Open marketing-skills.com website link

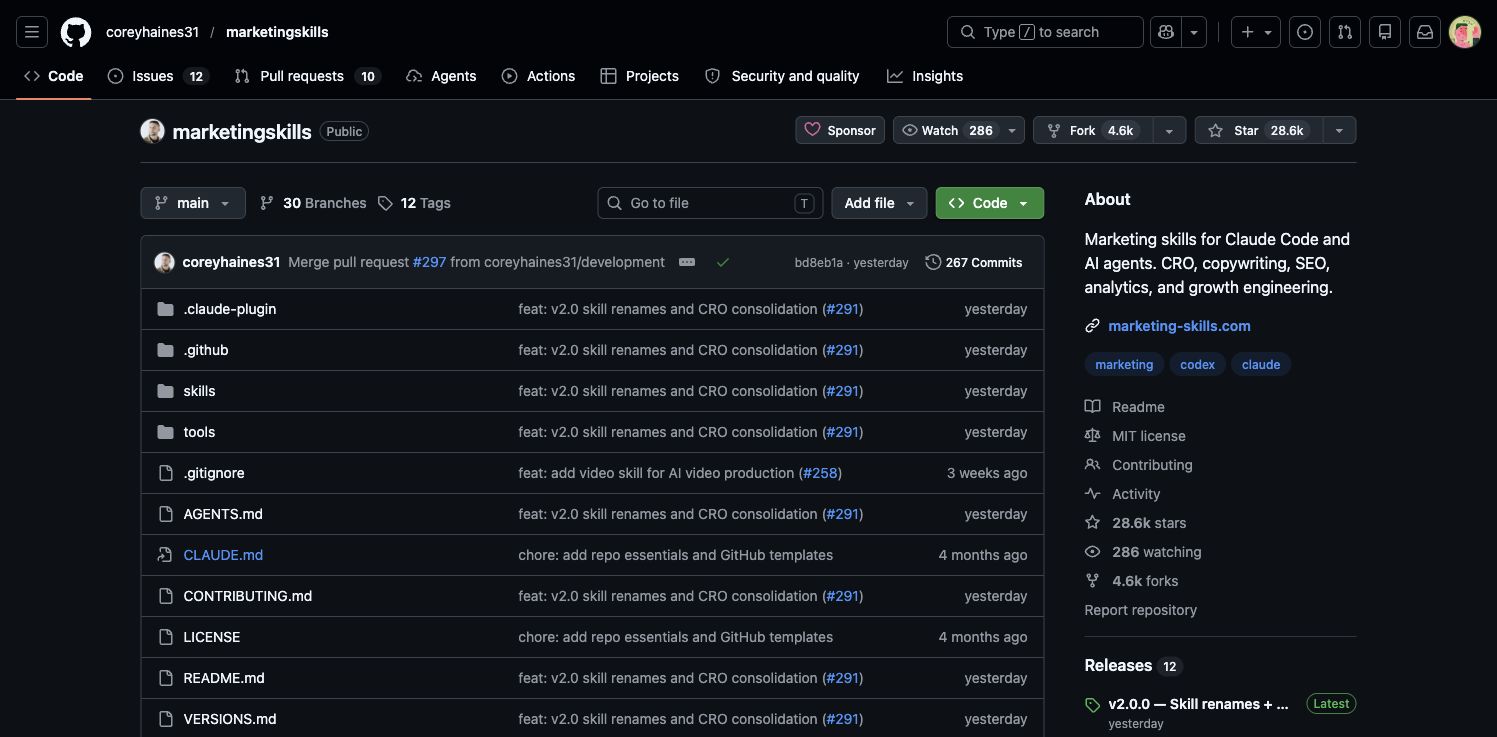1179,326
